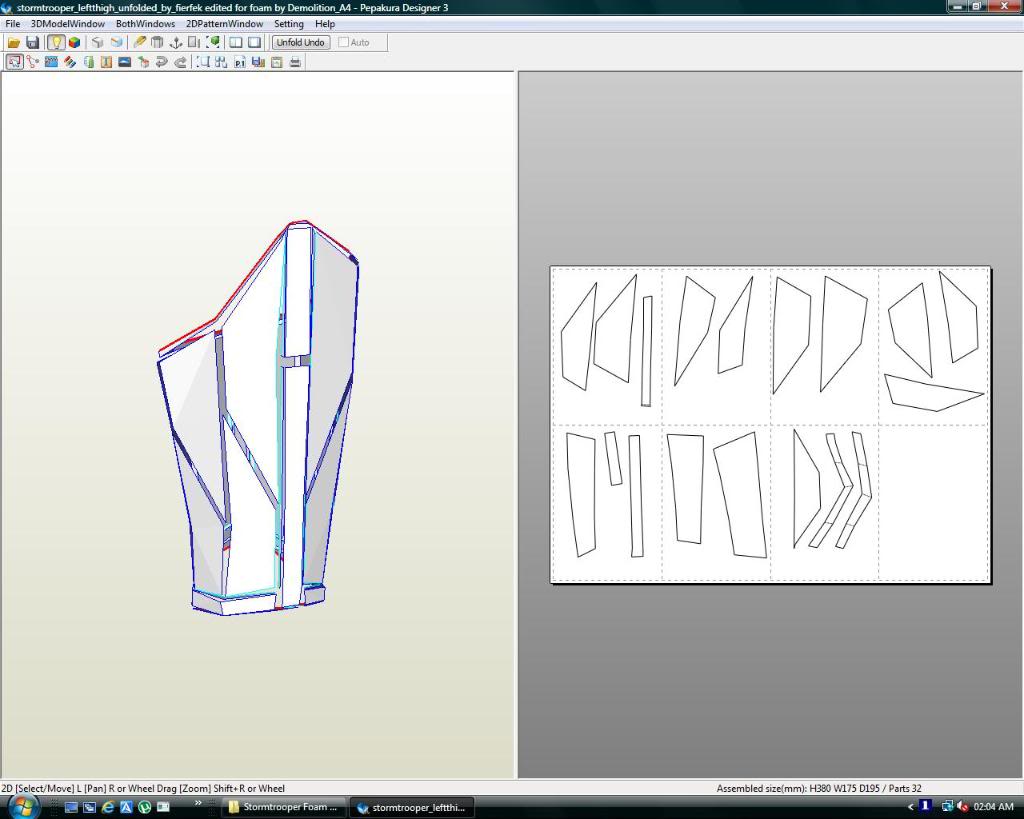
Task: Click the dashed rectangle selection icon
Action: [203, 62]
